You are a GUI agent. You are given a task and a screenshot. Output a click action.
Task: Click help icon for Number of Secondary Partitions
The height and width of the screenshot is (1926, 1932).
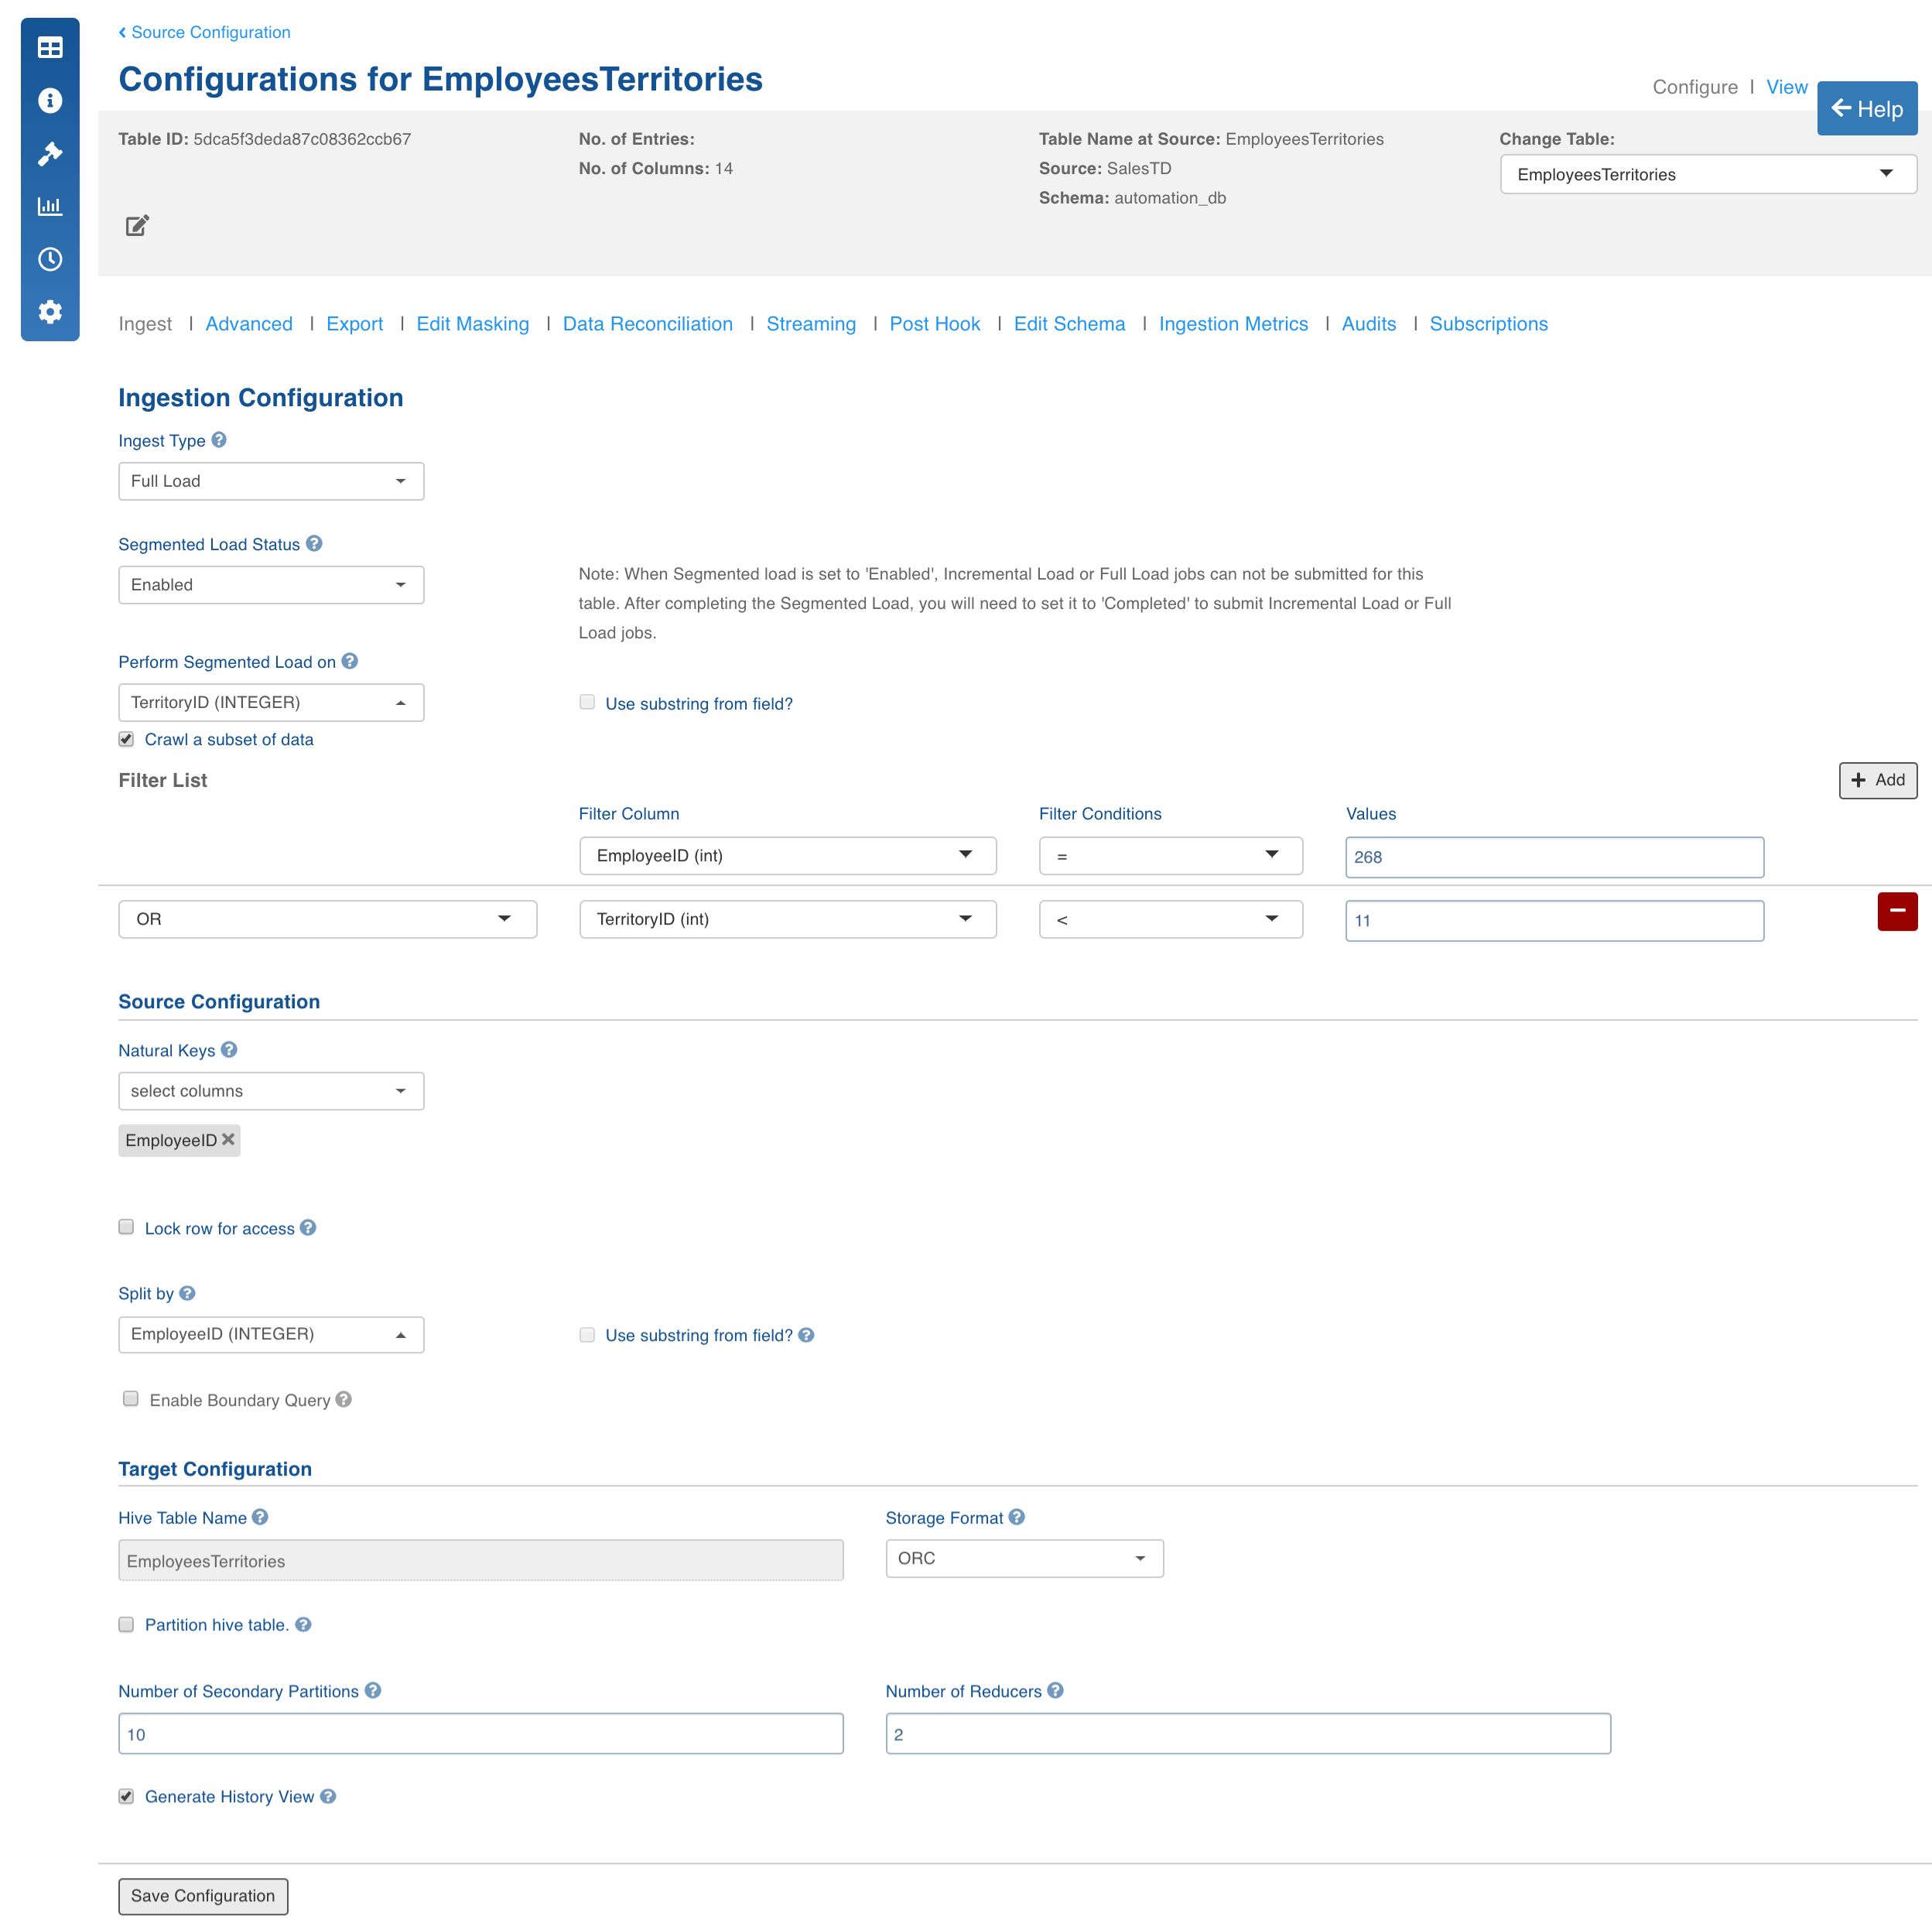coord(373,1690)
